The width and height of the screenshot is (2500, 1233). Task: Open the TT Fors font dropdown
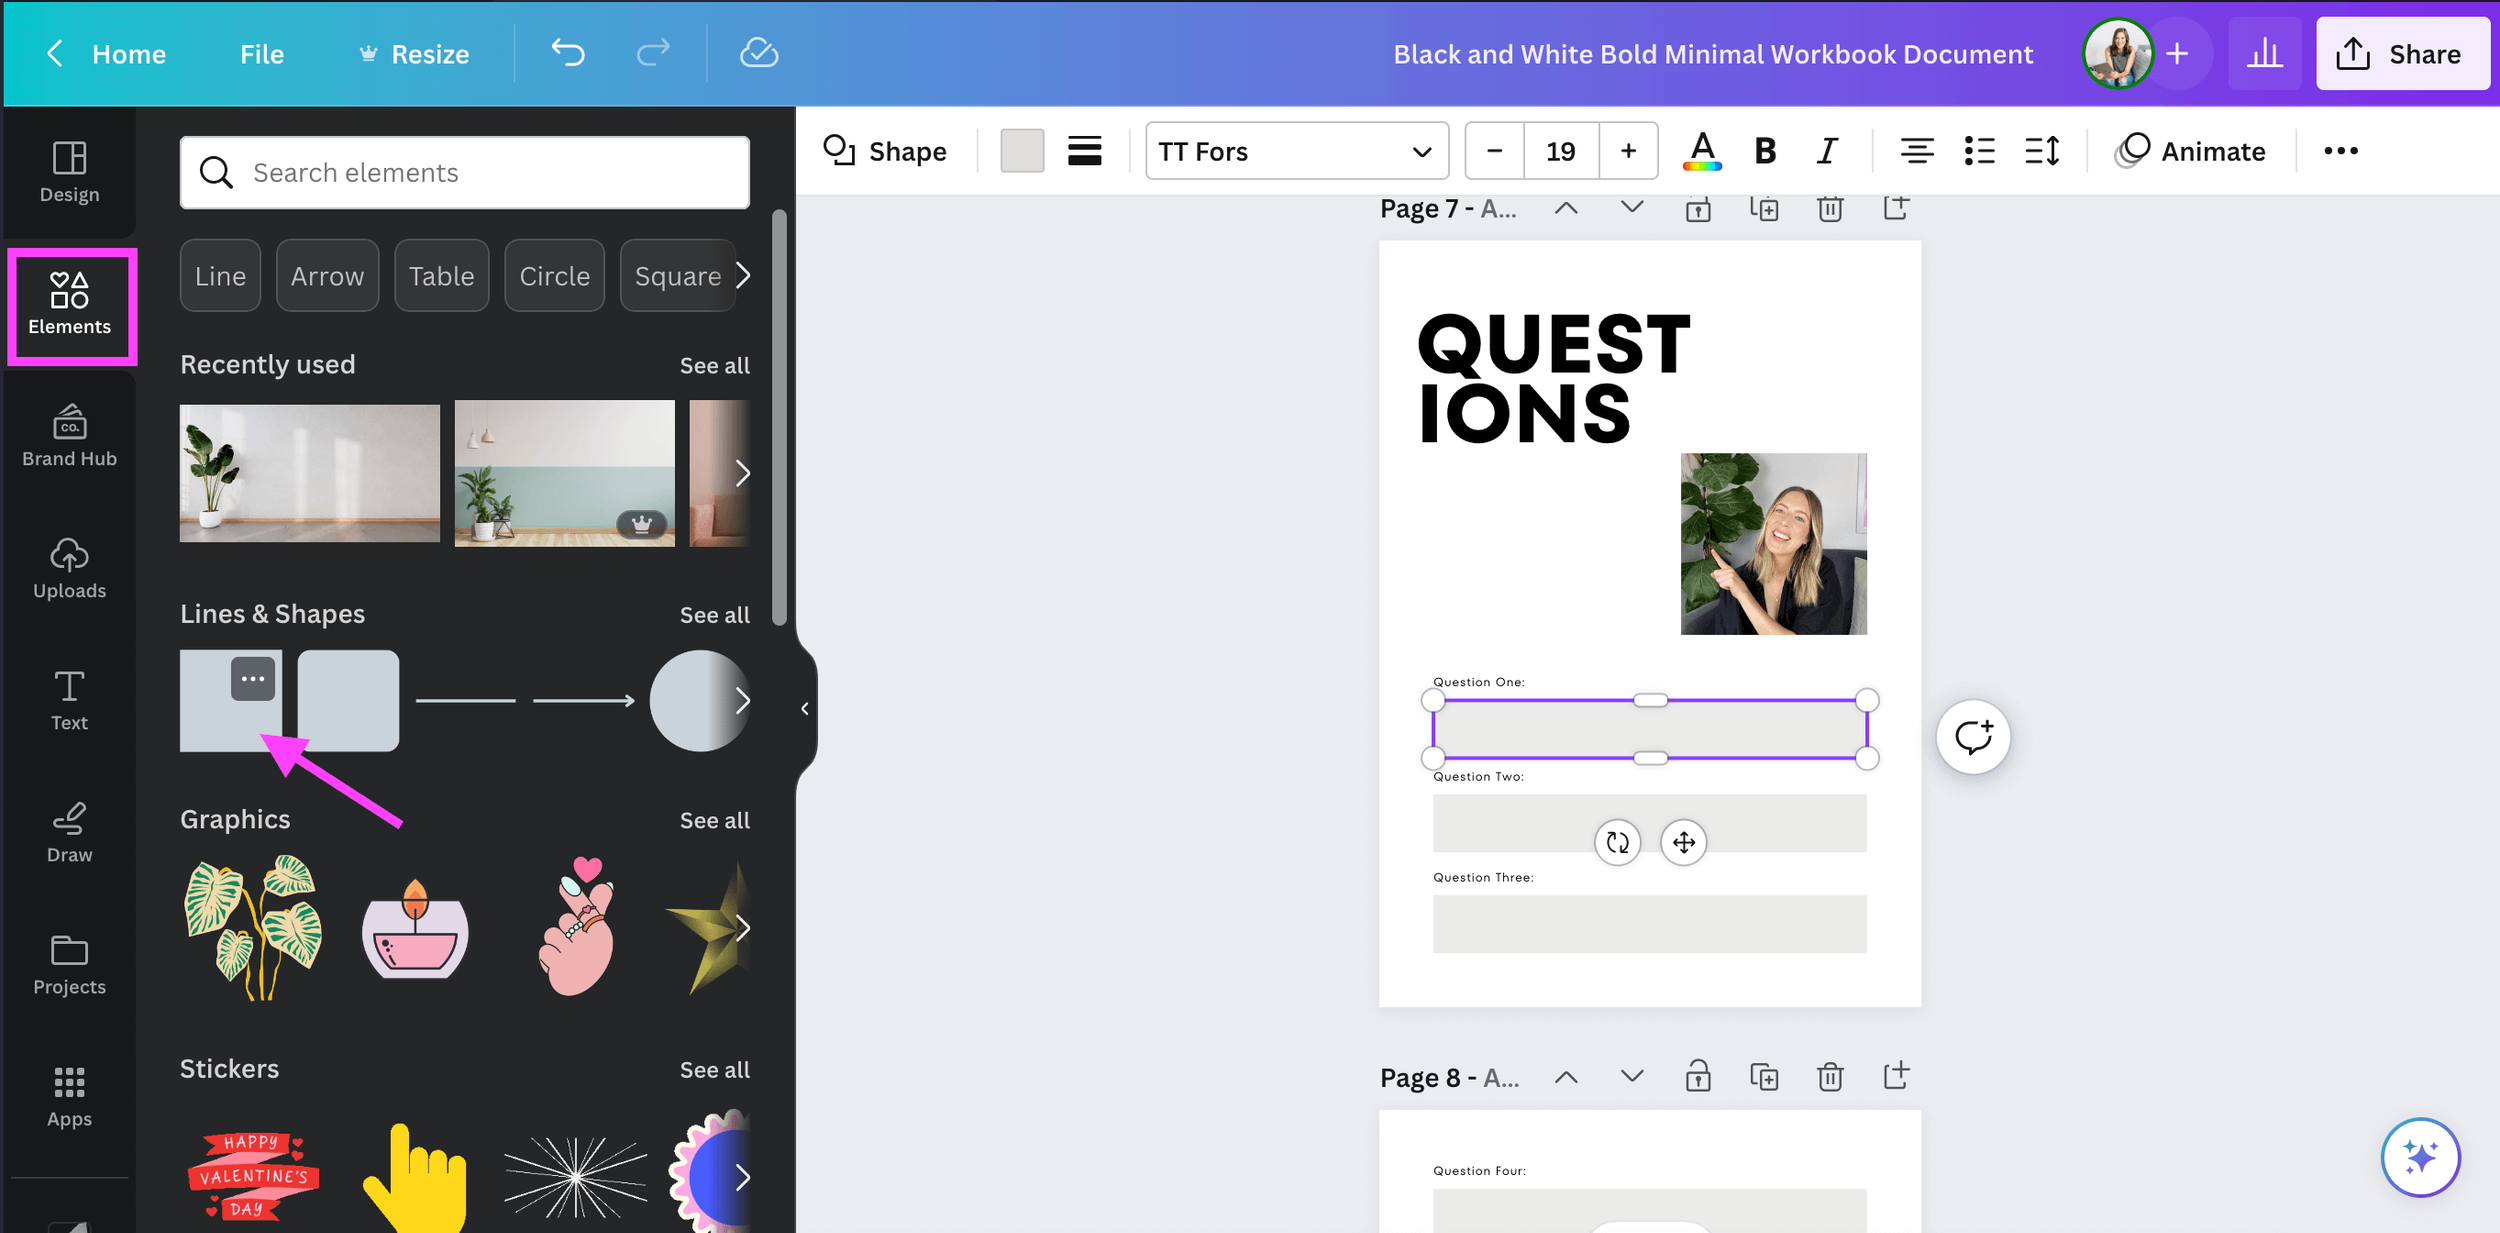coord(1297,151)
